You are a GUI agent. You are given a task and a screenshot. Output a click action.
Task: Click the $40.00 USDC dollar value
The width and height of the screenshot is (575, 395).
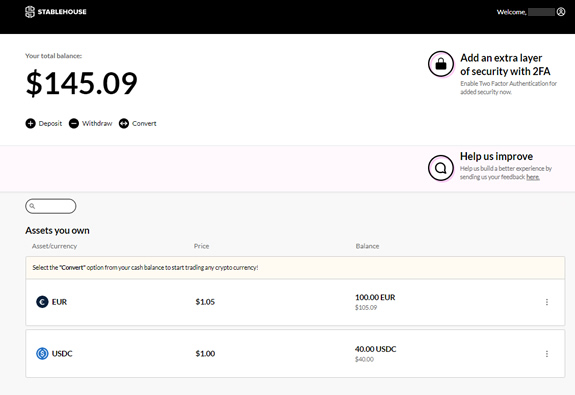click(364, 359)
